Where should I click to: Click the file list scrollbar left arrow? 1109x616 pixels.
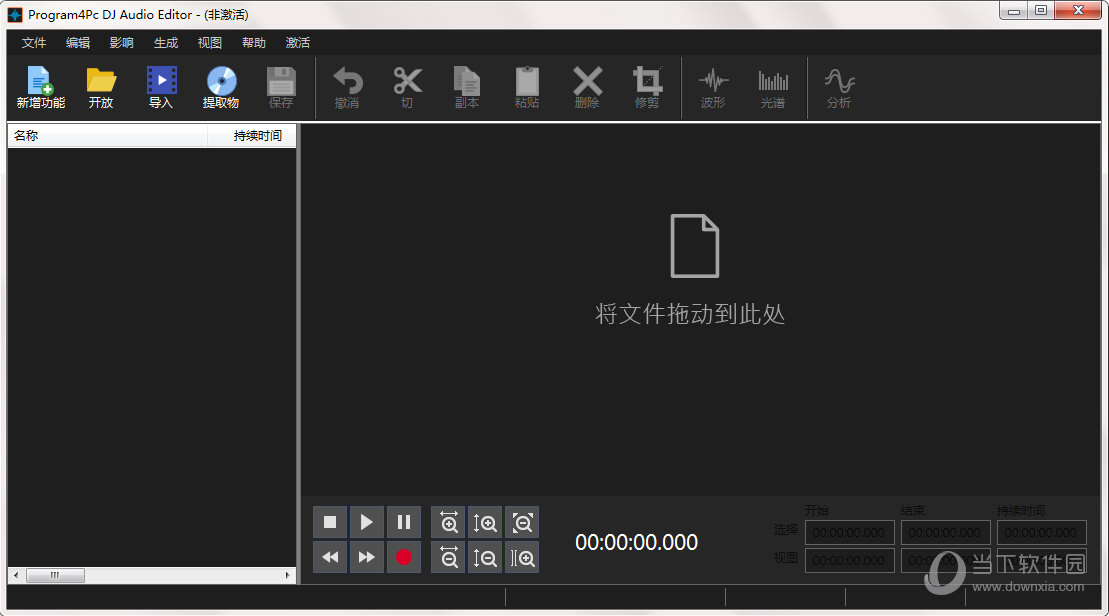click(x=16, y=575)
